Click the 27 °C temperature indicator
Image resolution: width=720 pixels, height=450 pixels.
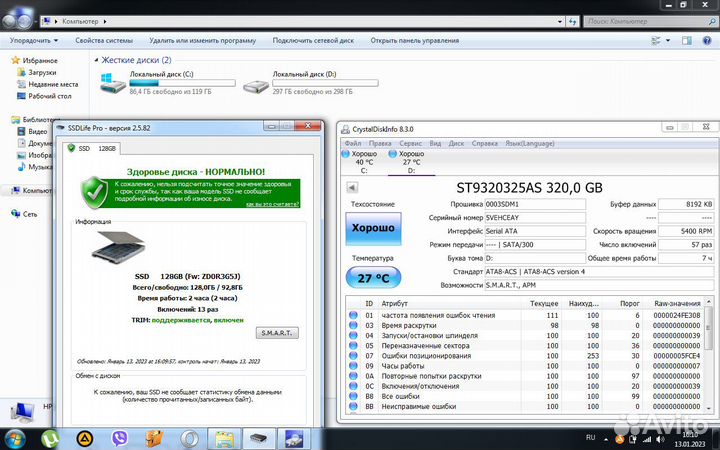[x=373, y=278]
